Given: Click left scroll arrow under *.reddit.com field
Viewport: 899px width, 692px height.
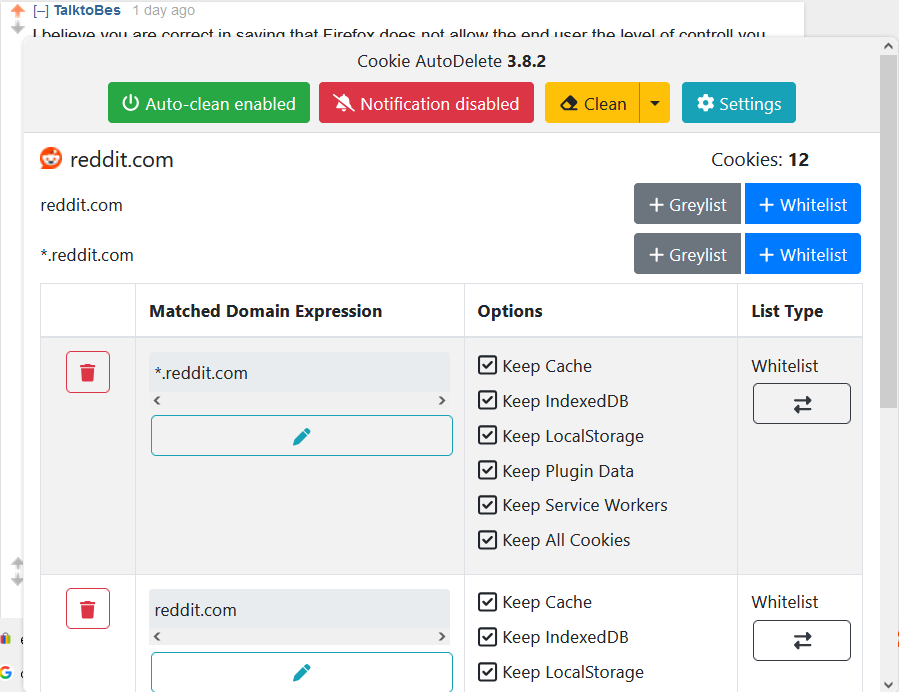Looking at the screenshot, I should pos(157,400).
